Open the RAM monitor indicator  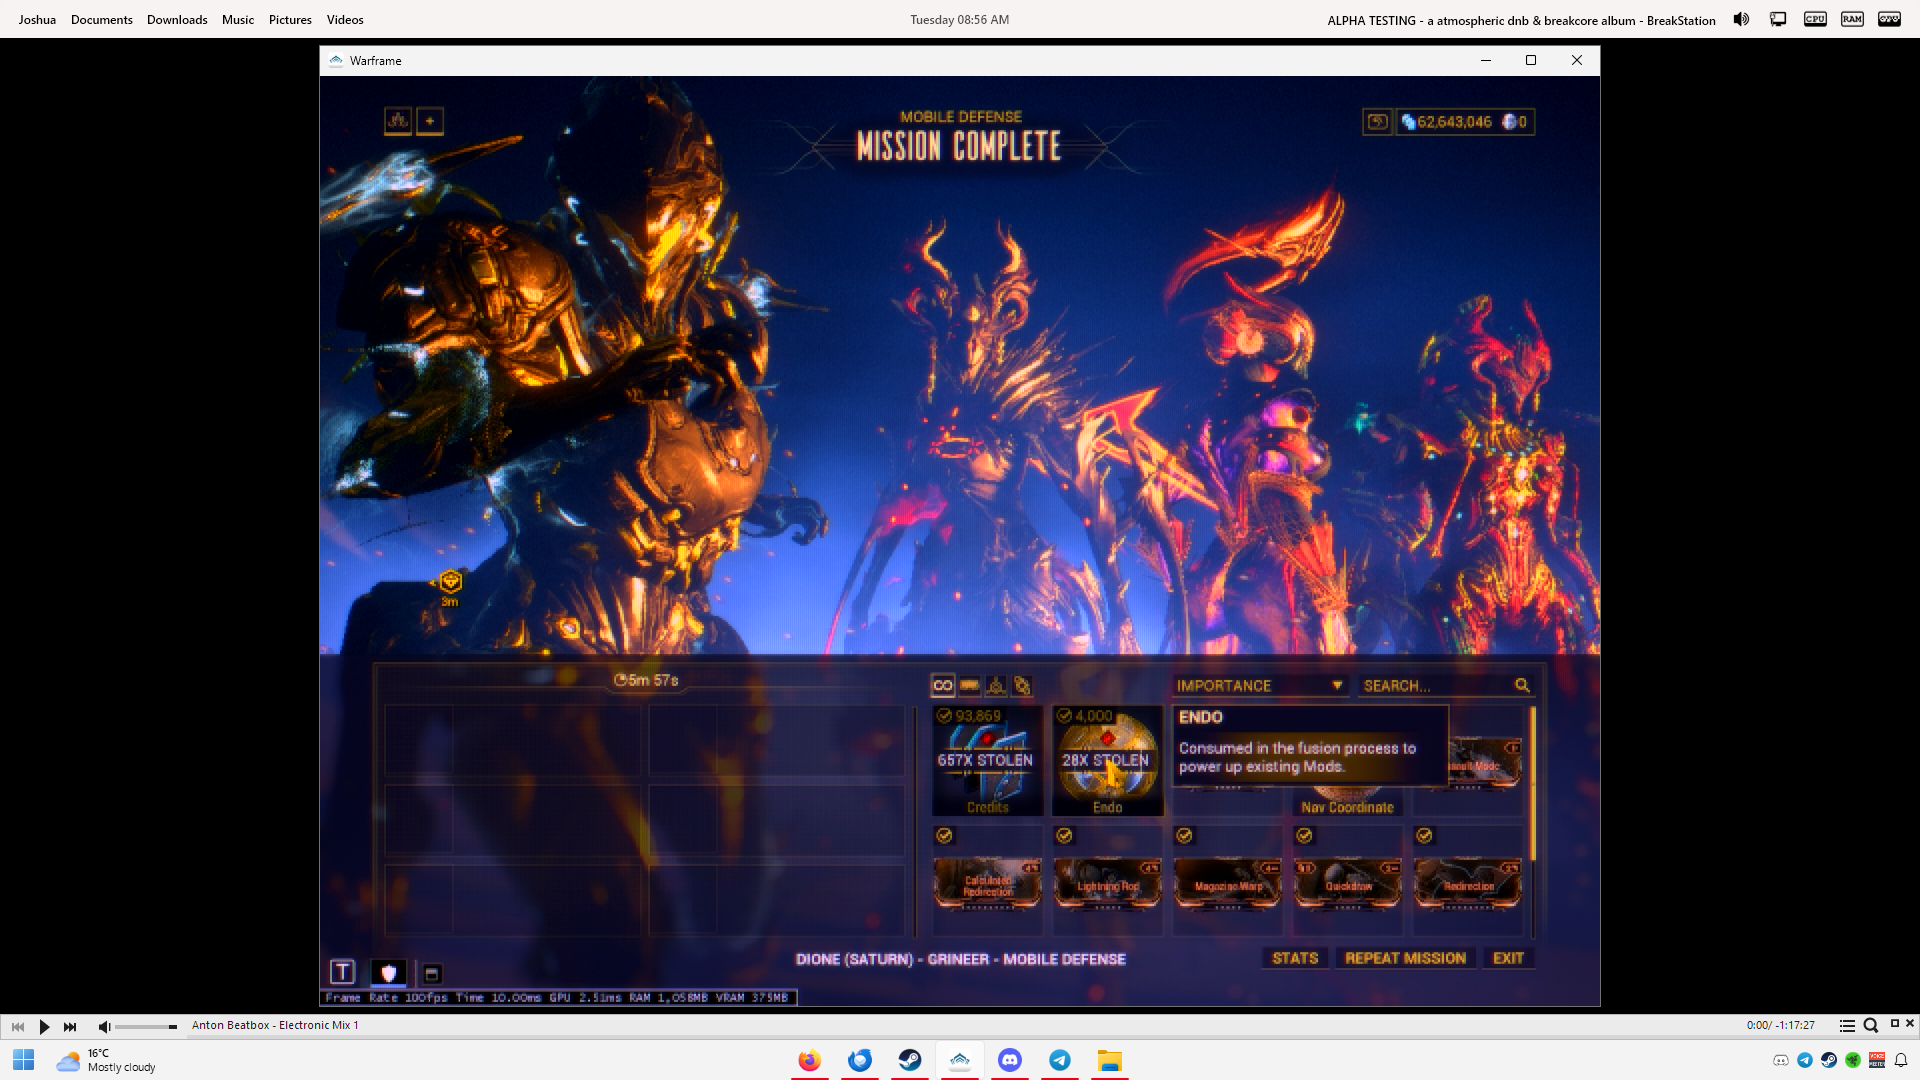pos(1852,19)
